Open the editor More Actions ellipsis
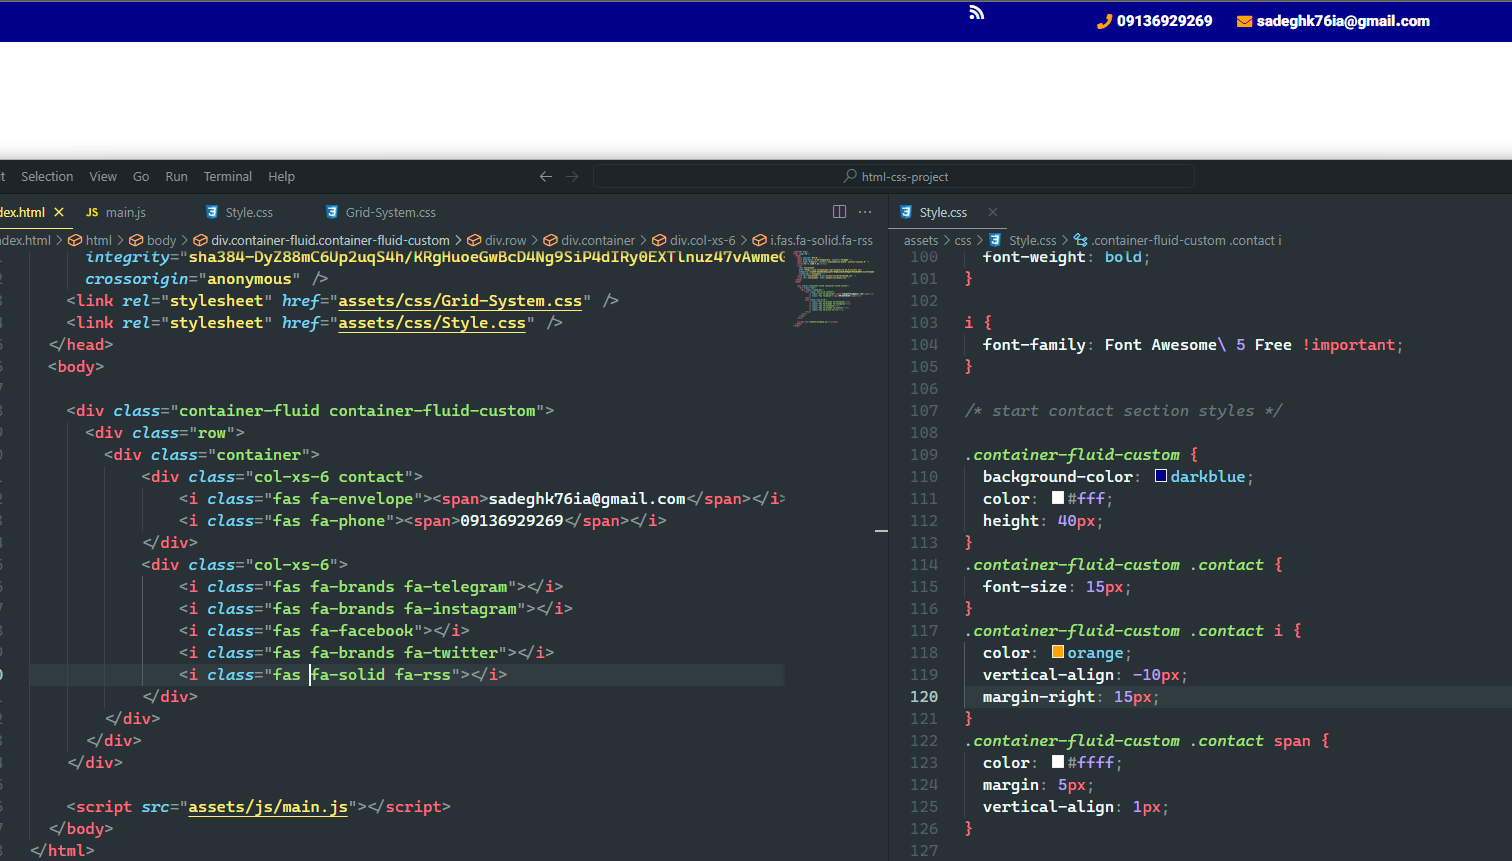This screenshot has height=861, width=1512. (865, 212)
